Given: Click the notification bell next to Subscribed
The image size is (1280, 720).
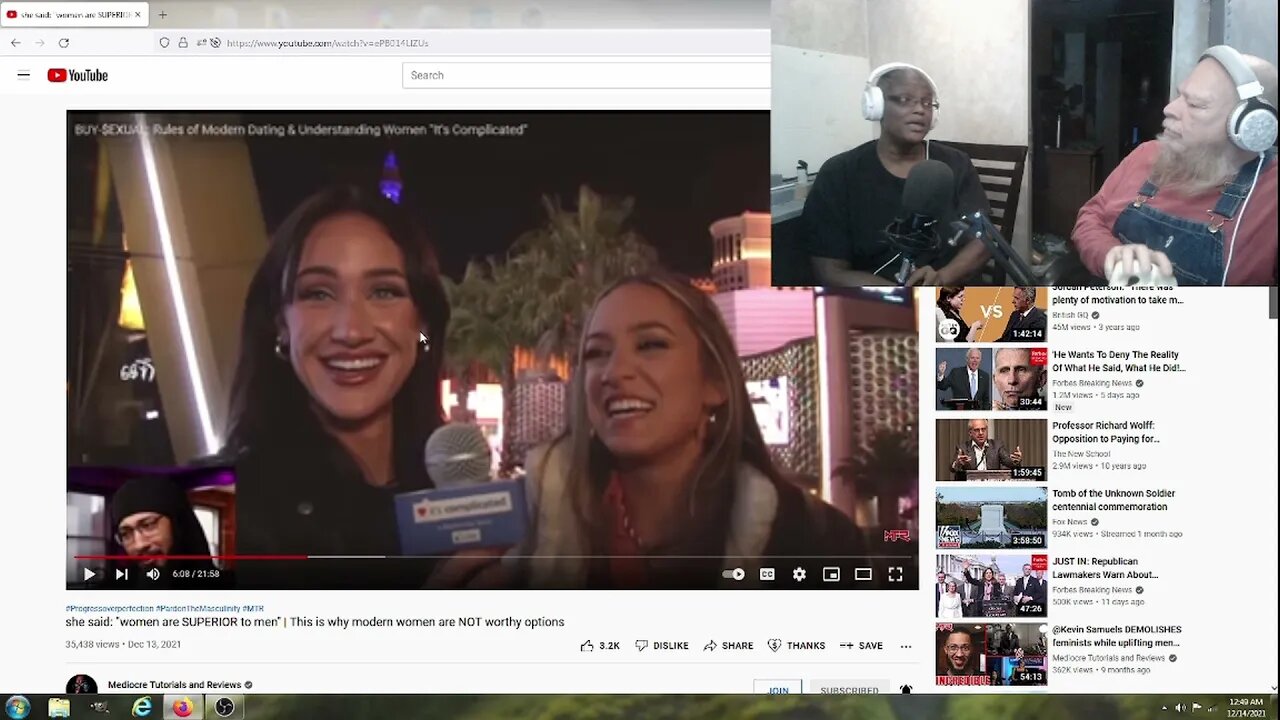Looking at the screenshot, I should pyautogui.click(x=906, y=689).
